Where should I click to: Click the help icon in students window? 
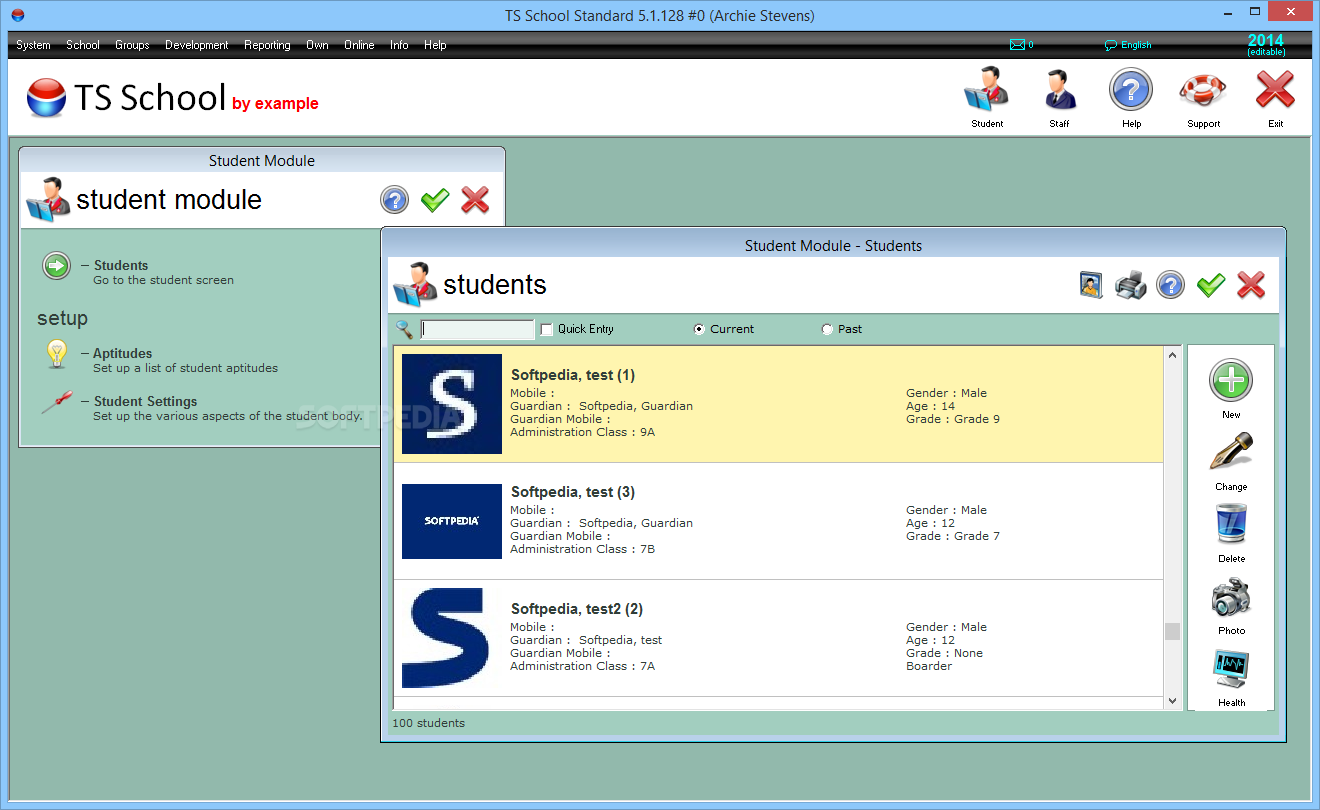point(1171,285)
